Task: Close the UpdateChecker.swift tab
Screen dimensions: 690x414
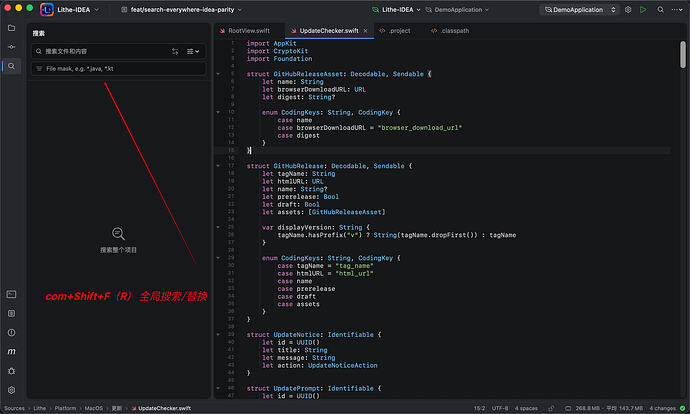Action: (365, 31)
